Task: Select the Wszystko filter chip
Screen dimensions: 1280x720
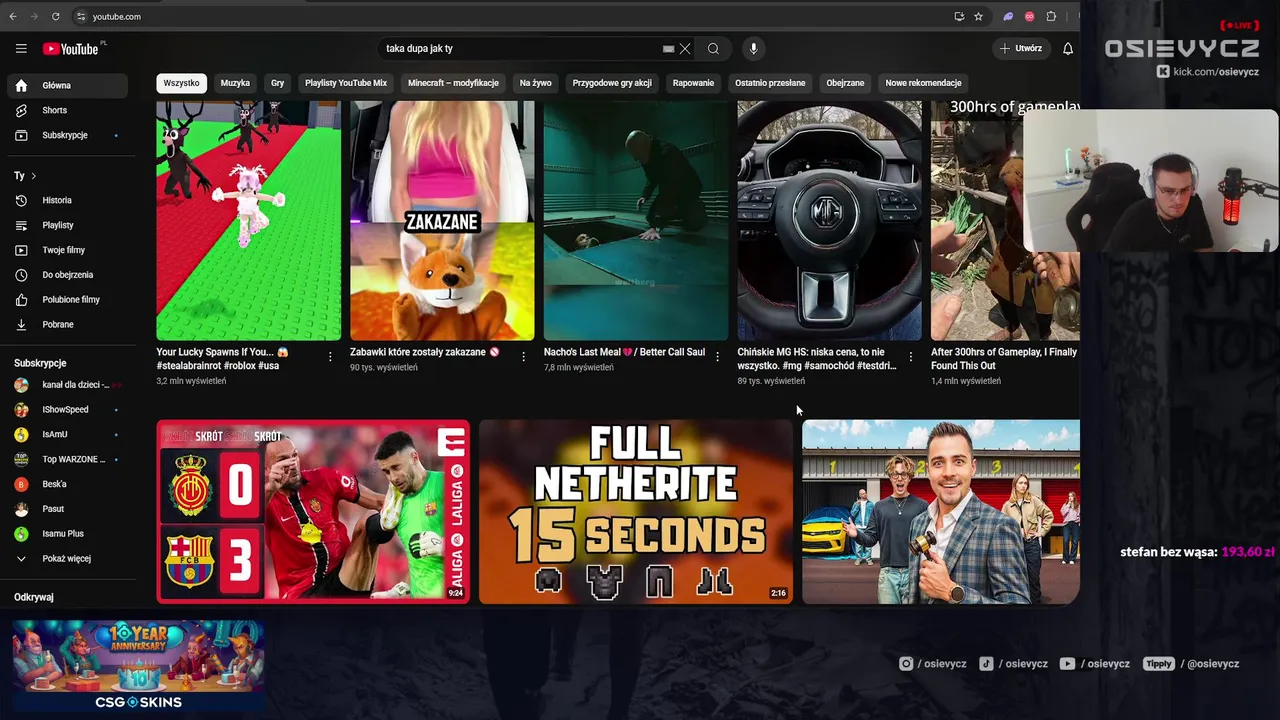Action: (181, 83)
